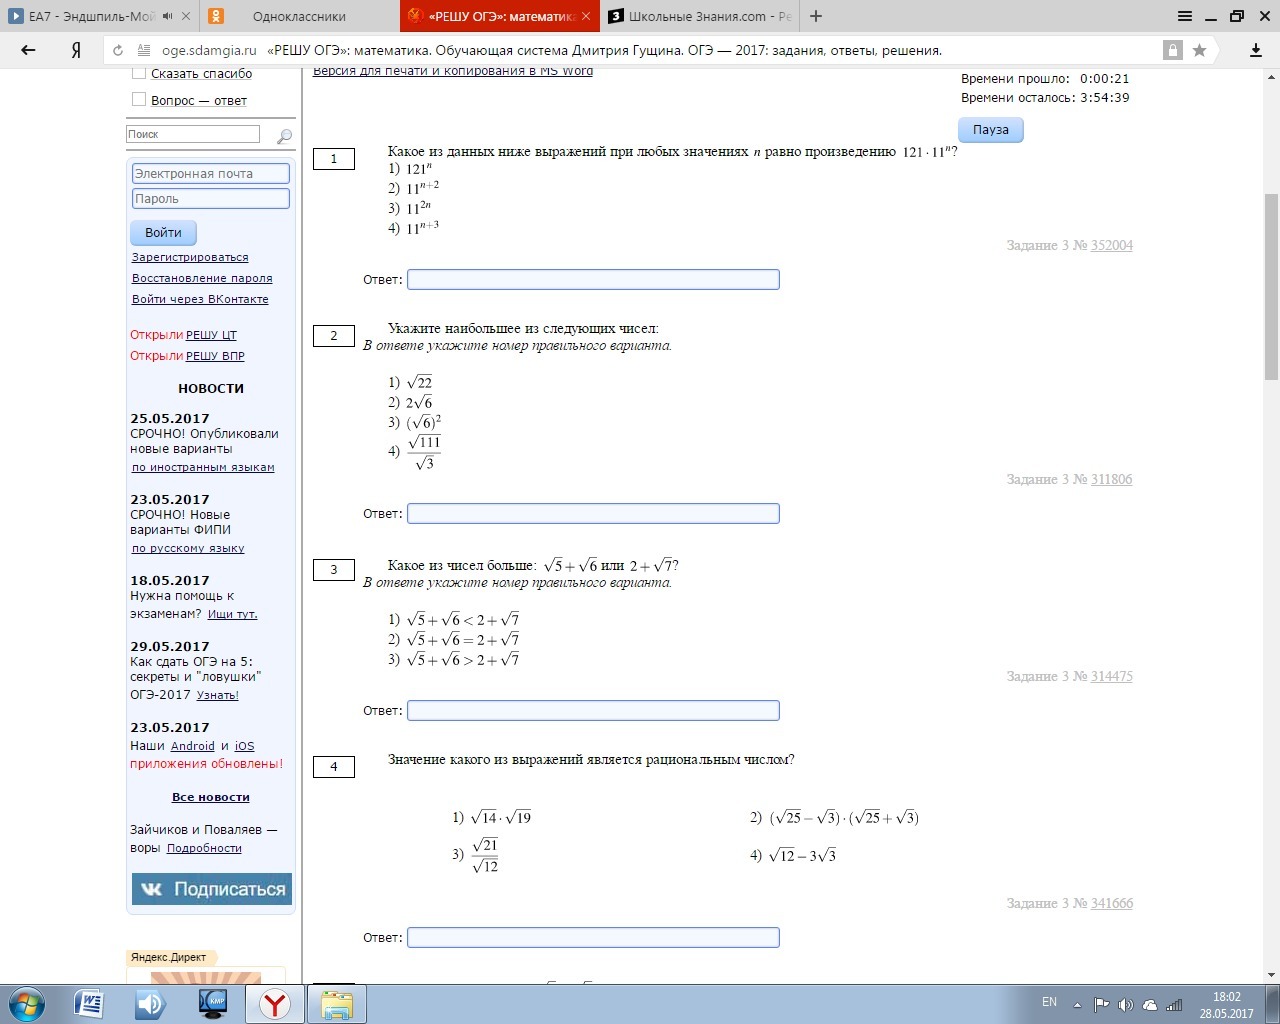Viewport: 1280px width, 1024px height.
Task: Close the РЕШУ ОГЭ tab
Action: 586,16
